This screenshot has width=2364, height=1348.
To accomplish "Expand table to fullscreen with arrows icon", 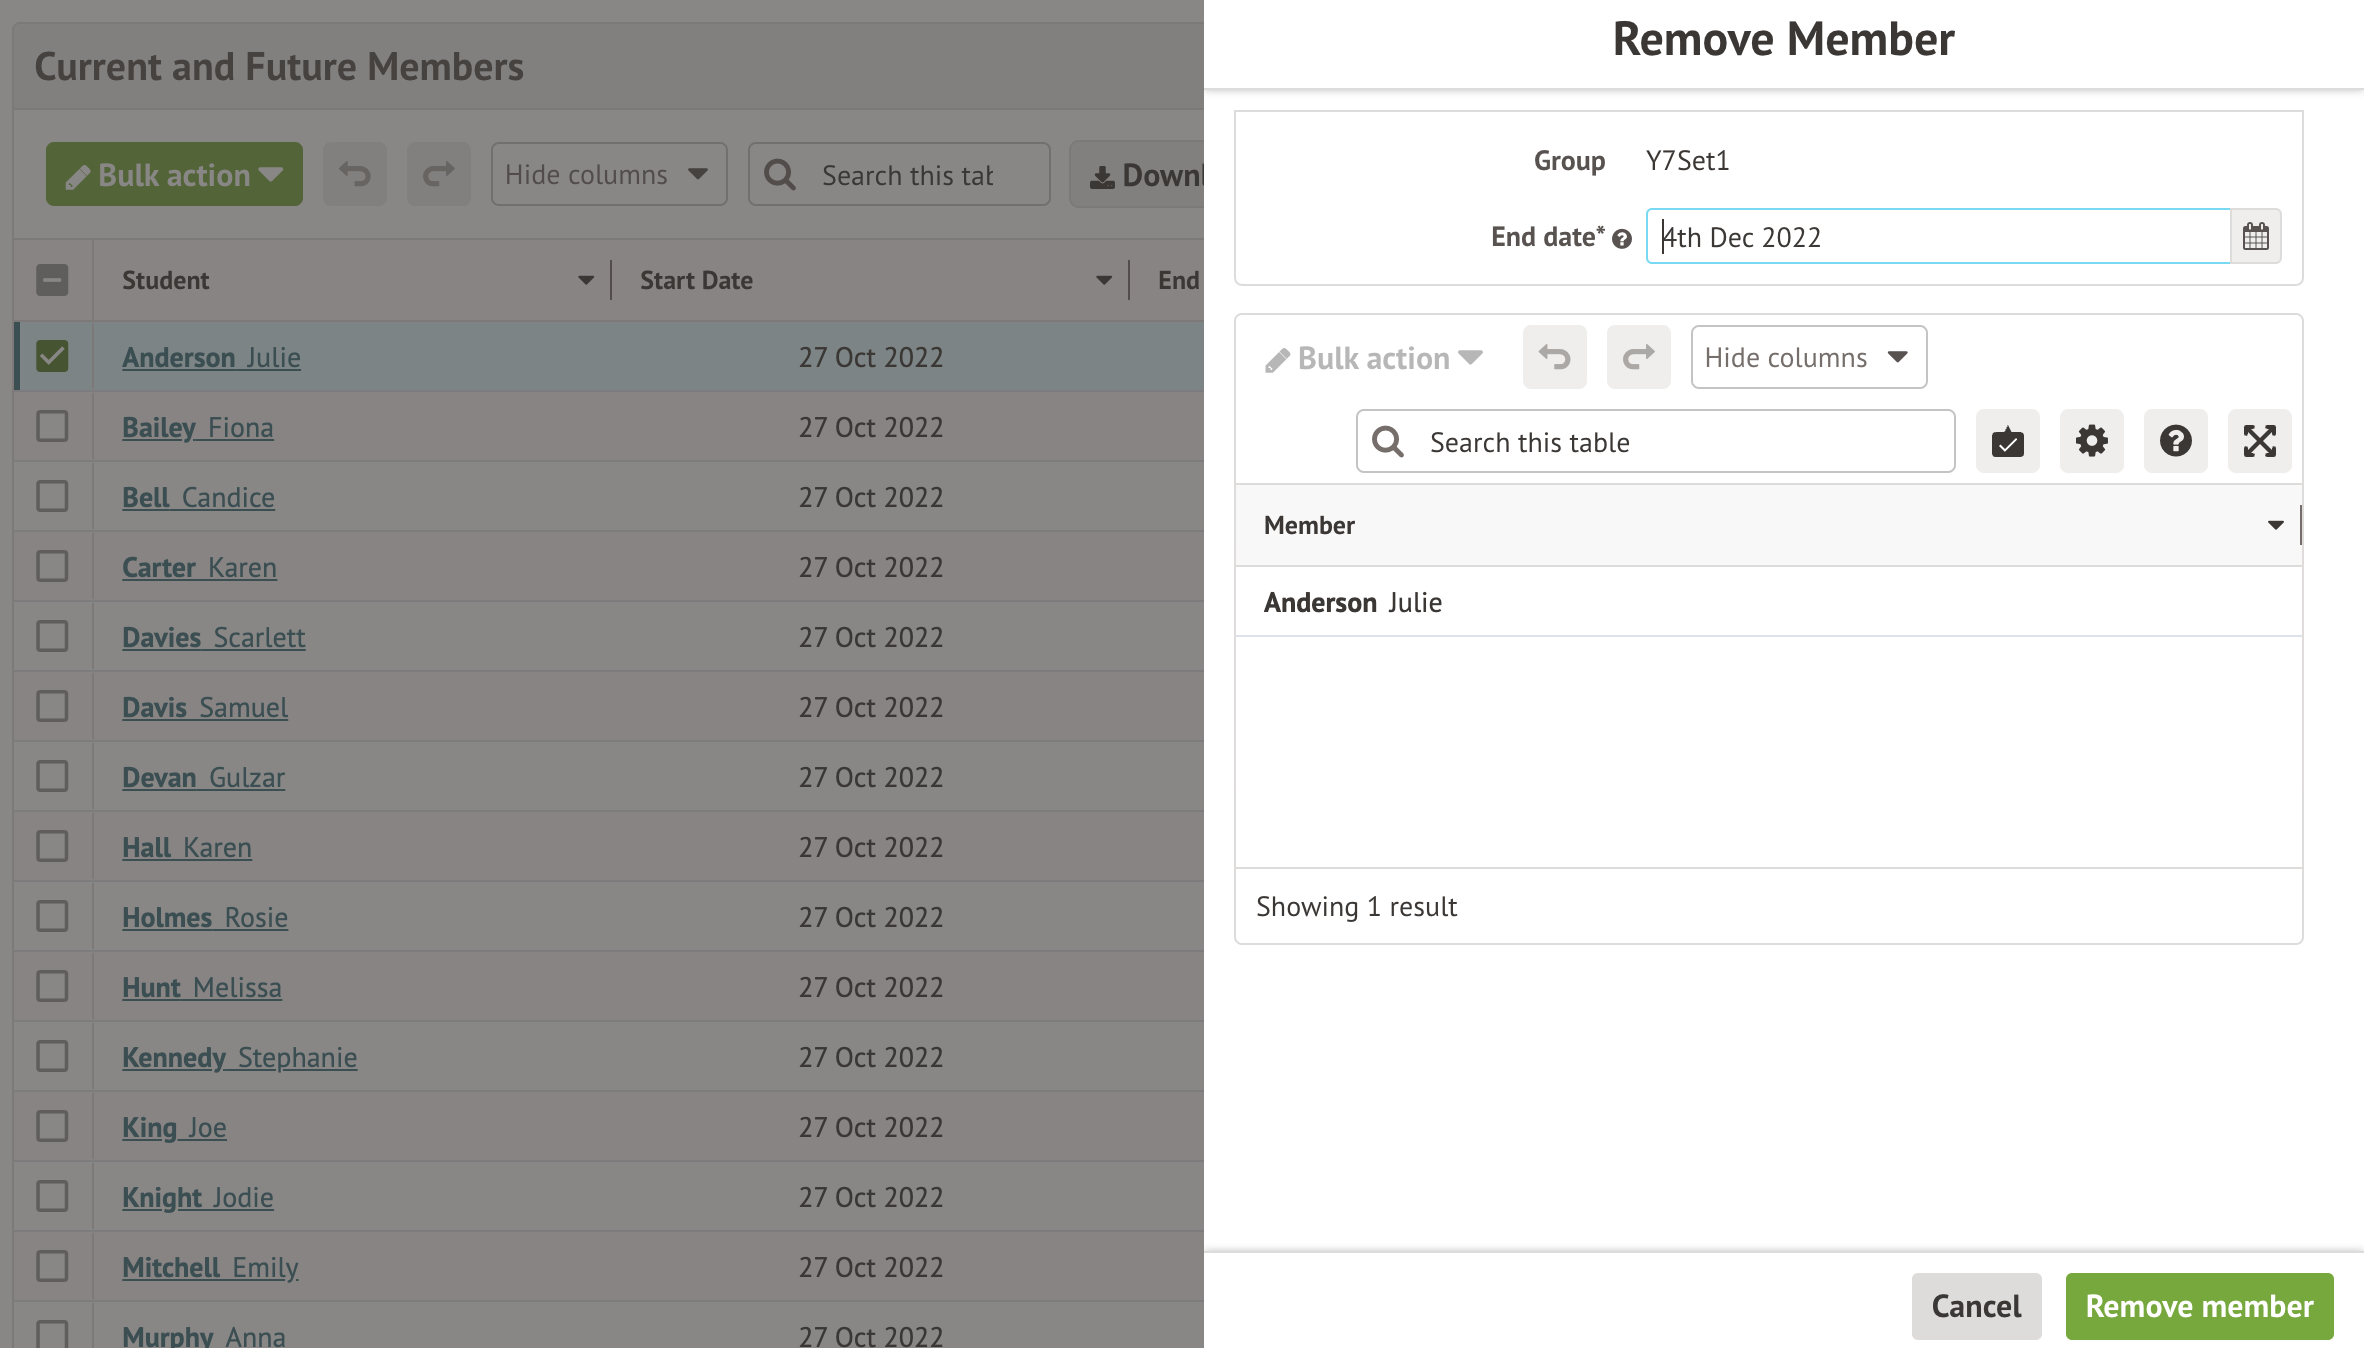I will pyautogui.click(x=2259, y=441).
